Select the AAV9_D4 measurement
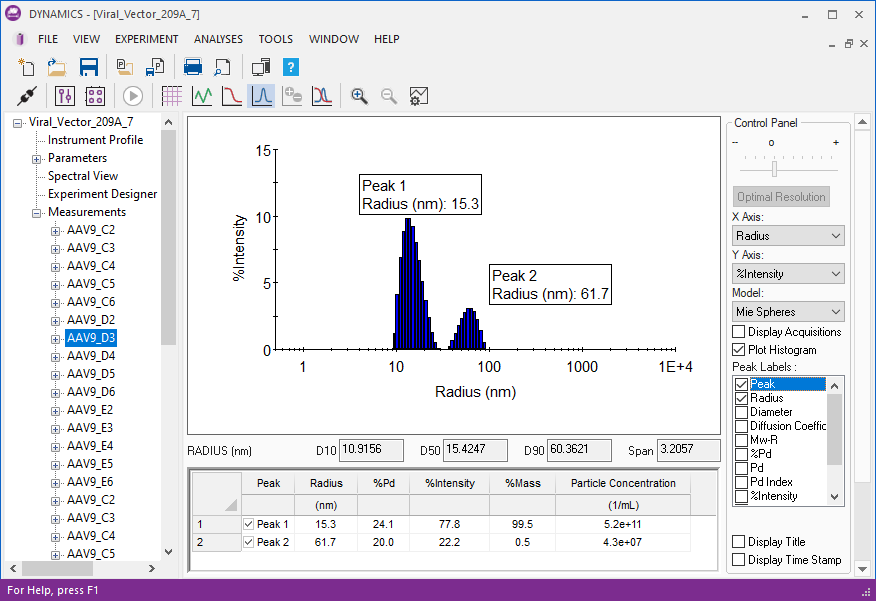The height and width of the screenshot is (601, 876). click(91, 356)
